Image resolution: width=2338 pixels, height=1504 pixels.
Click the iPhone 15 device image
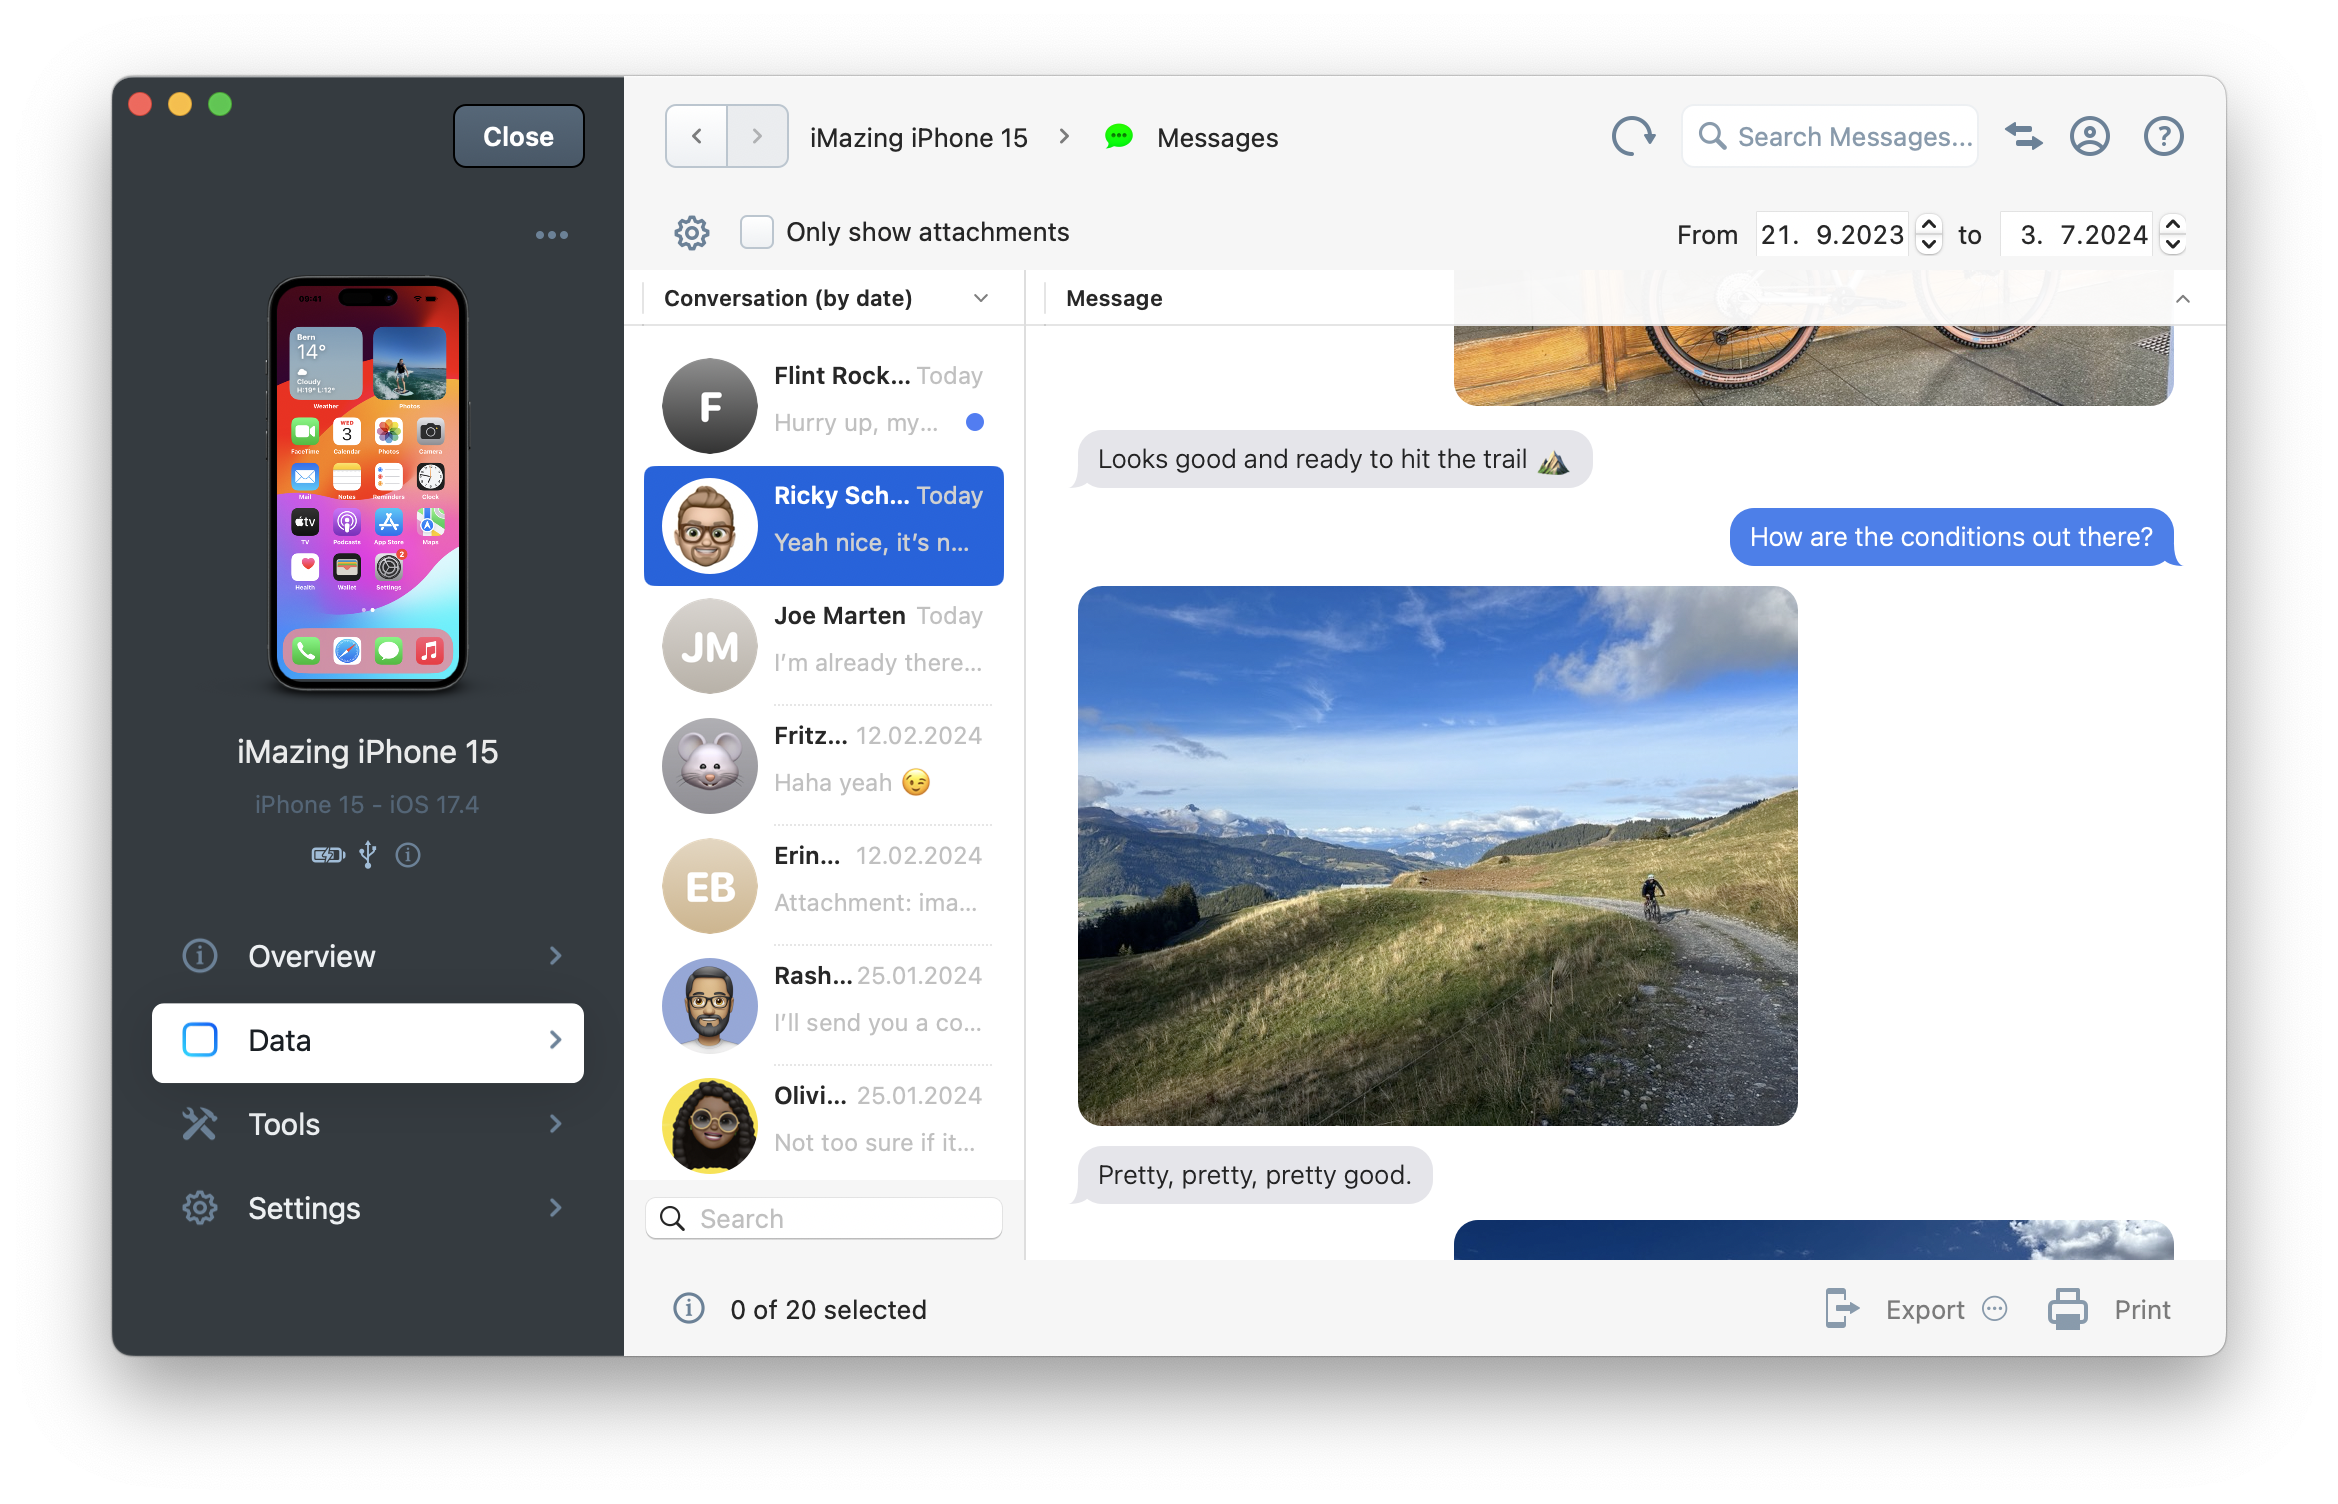(x=368, y=484)
